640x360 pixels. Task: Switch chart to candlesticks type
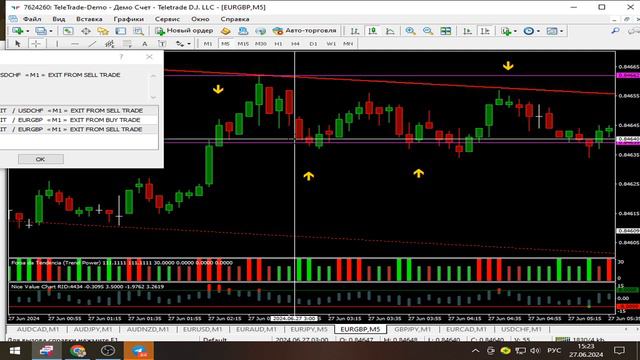pyautogui.click(x=372, y=31)
